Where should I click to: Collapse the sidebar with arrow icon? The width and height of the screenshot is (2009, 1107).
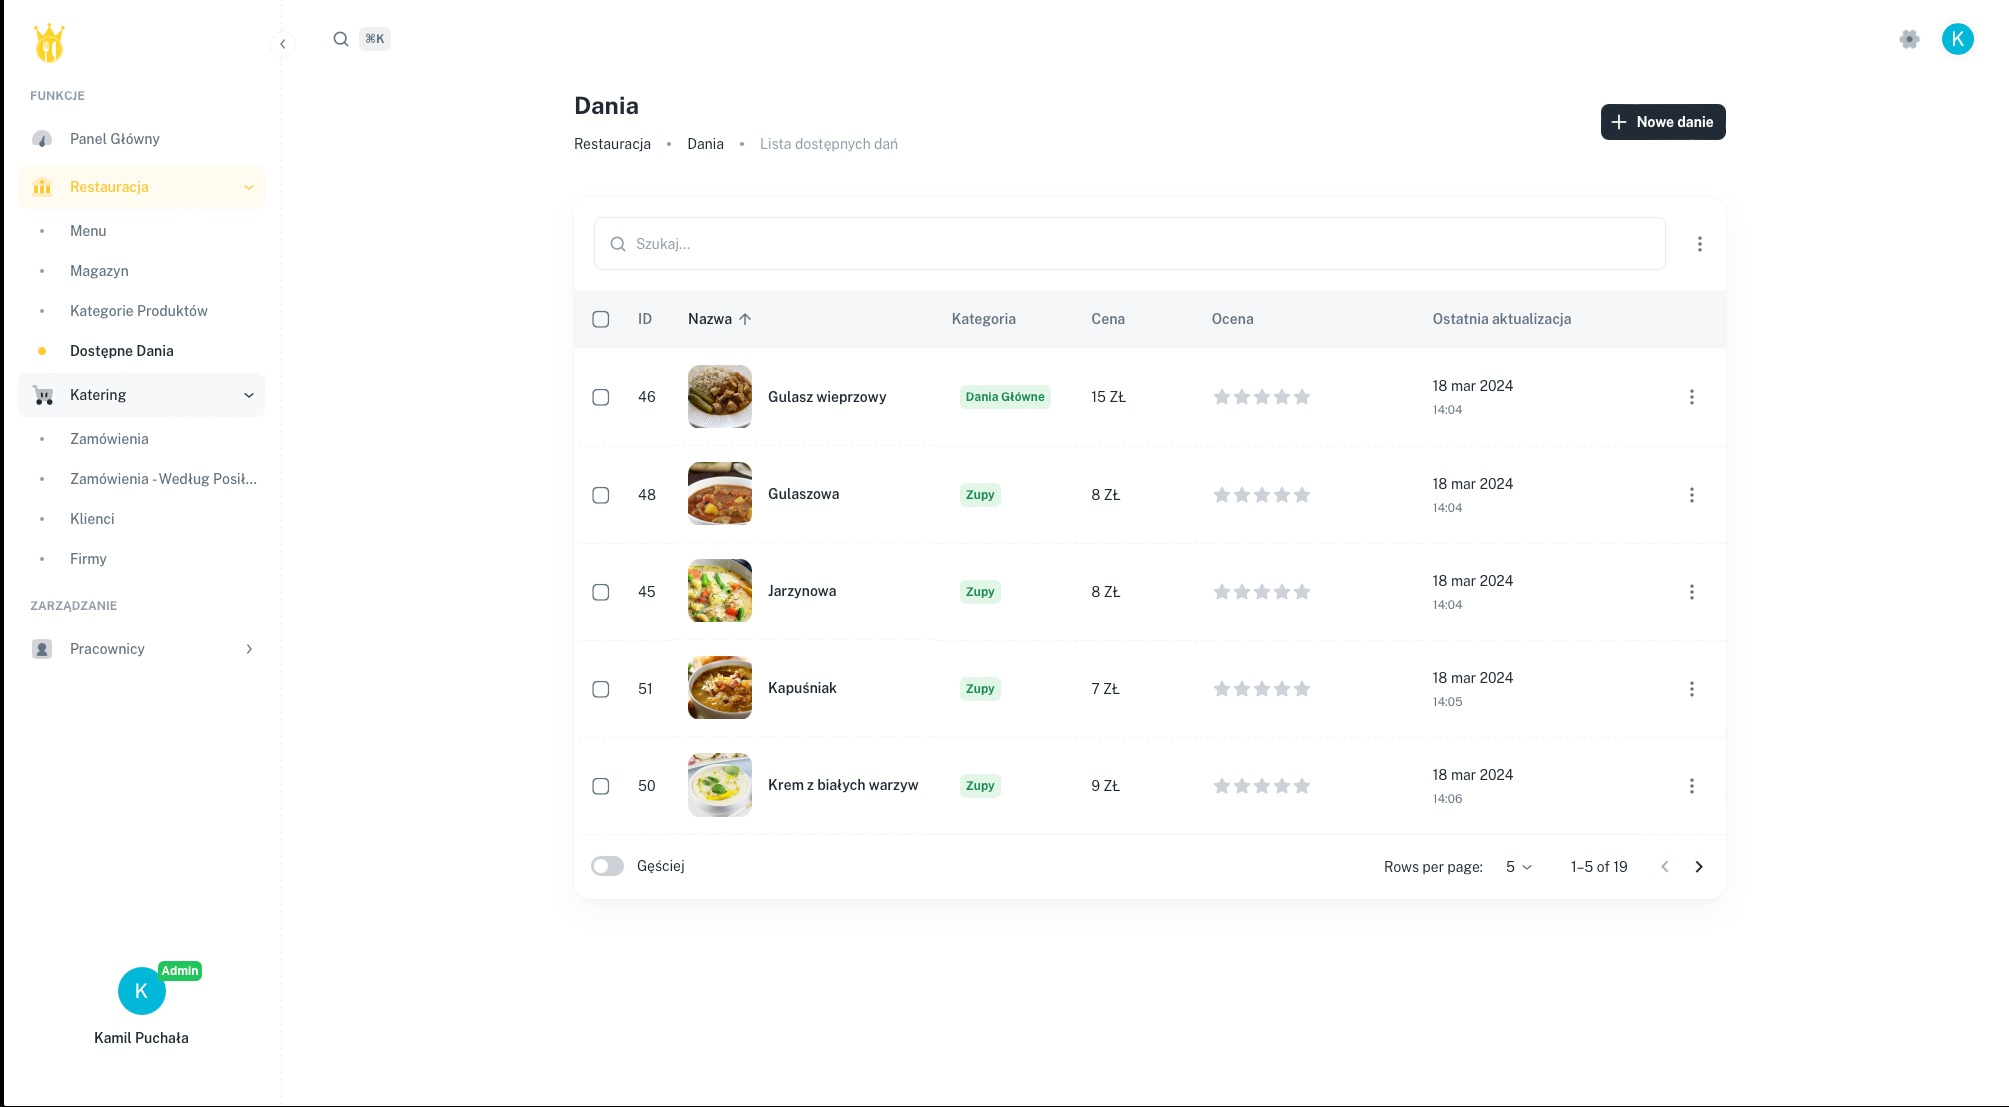(283, 44)
